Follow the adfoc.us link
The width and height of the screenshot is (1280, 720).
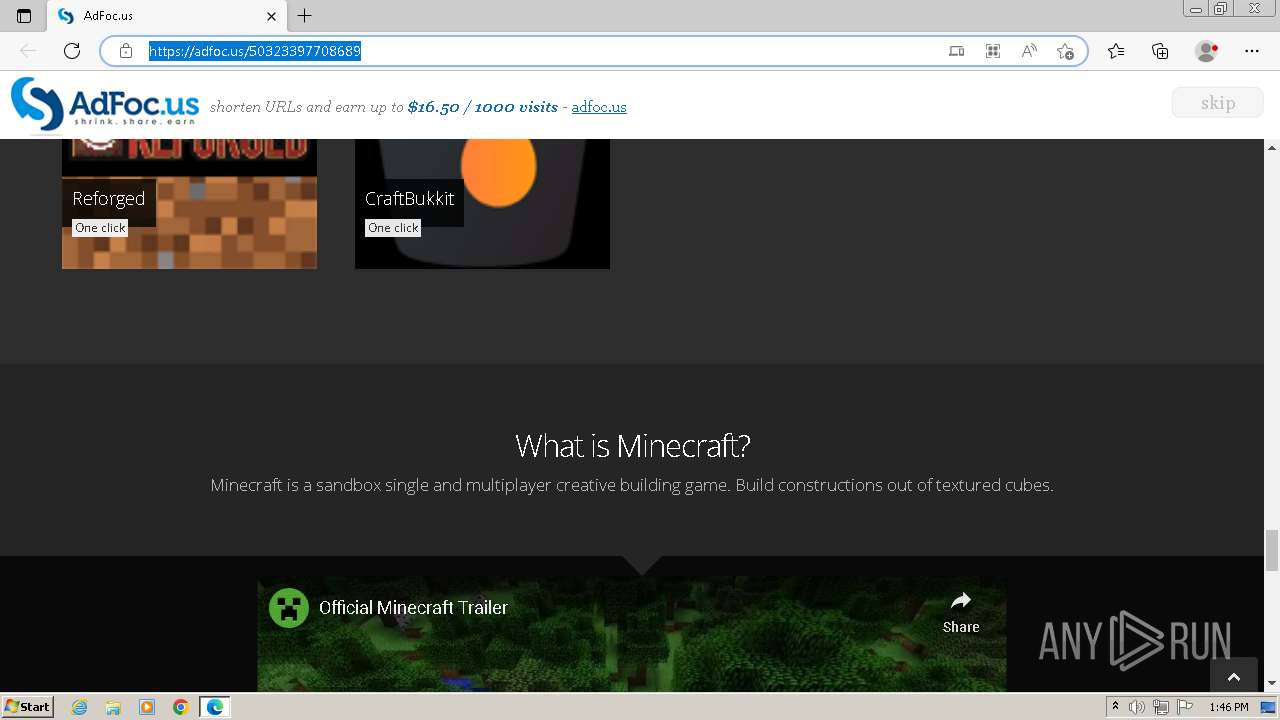pos(599,107)
